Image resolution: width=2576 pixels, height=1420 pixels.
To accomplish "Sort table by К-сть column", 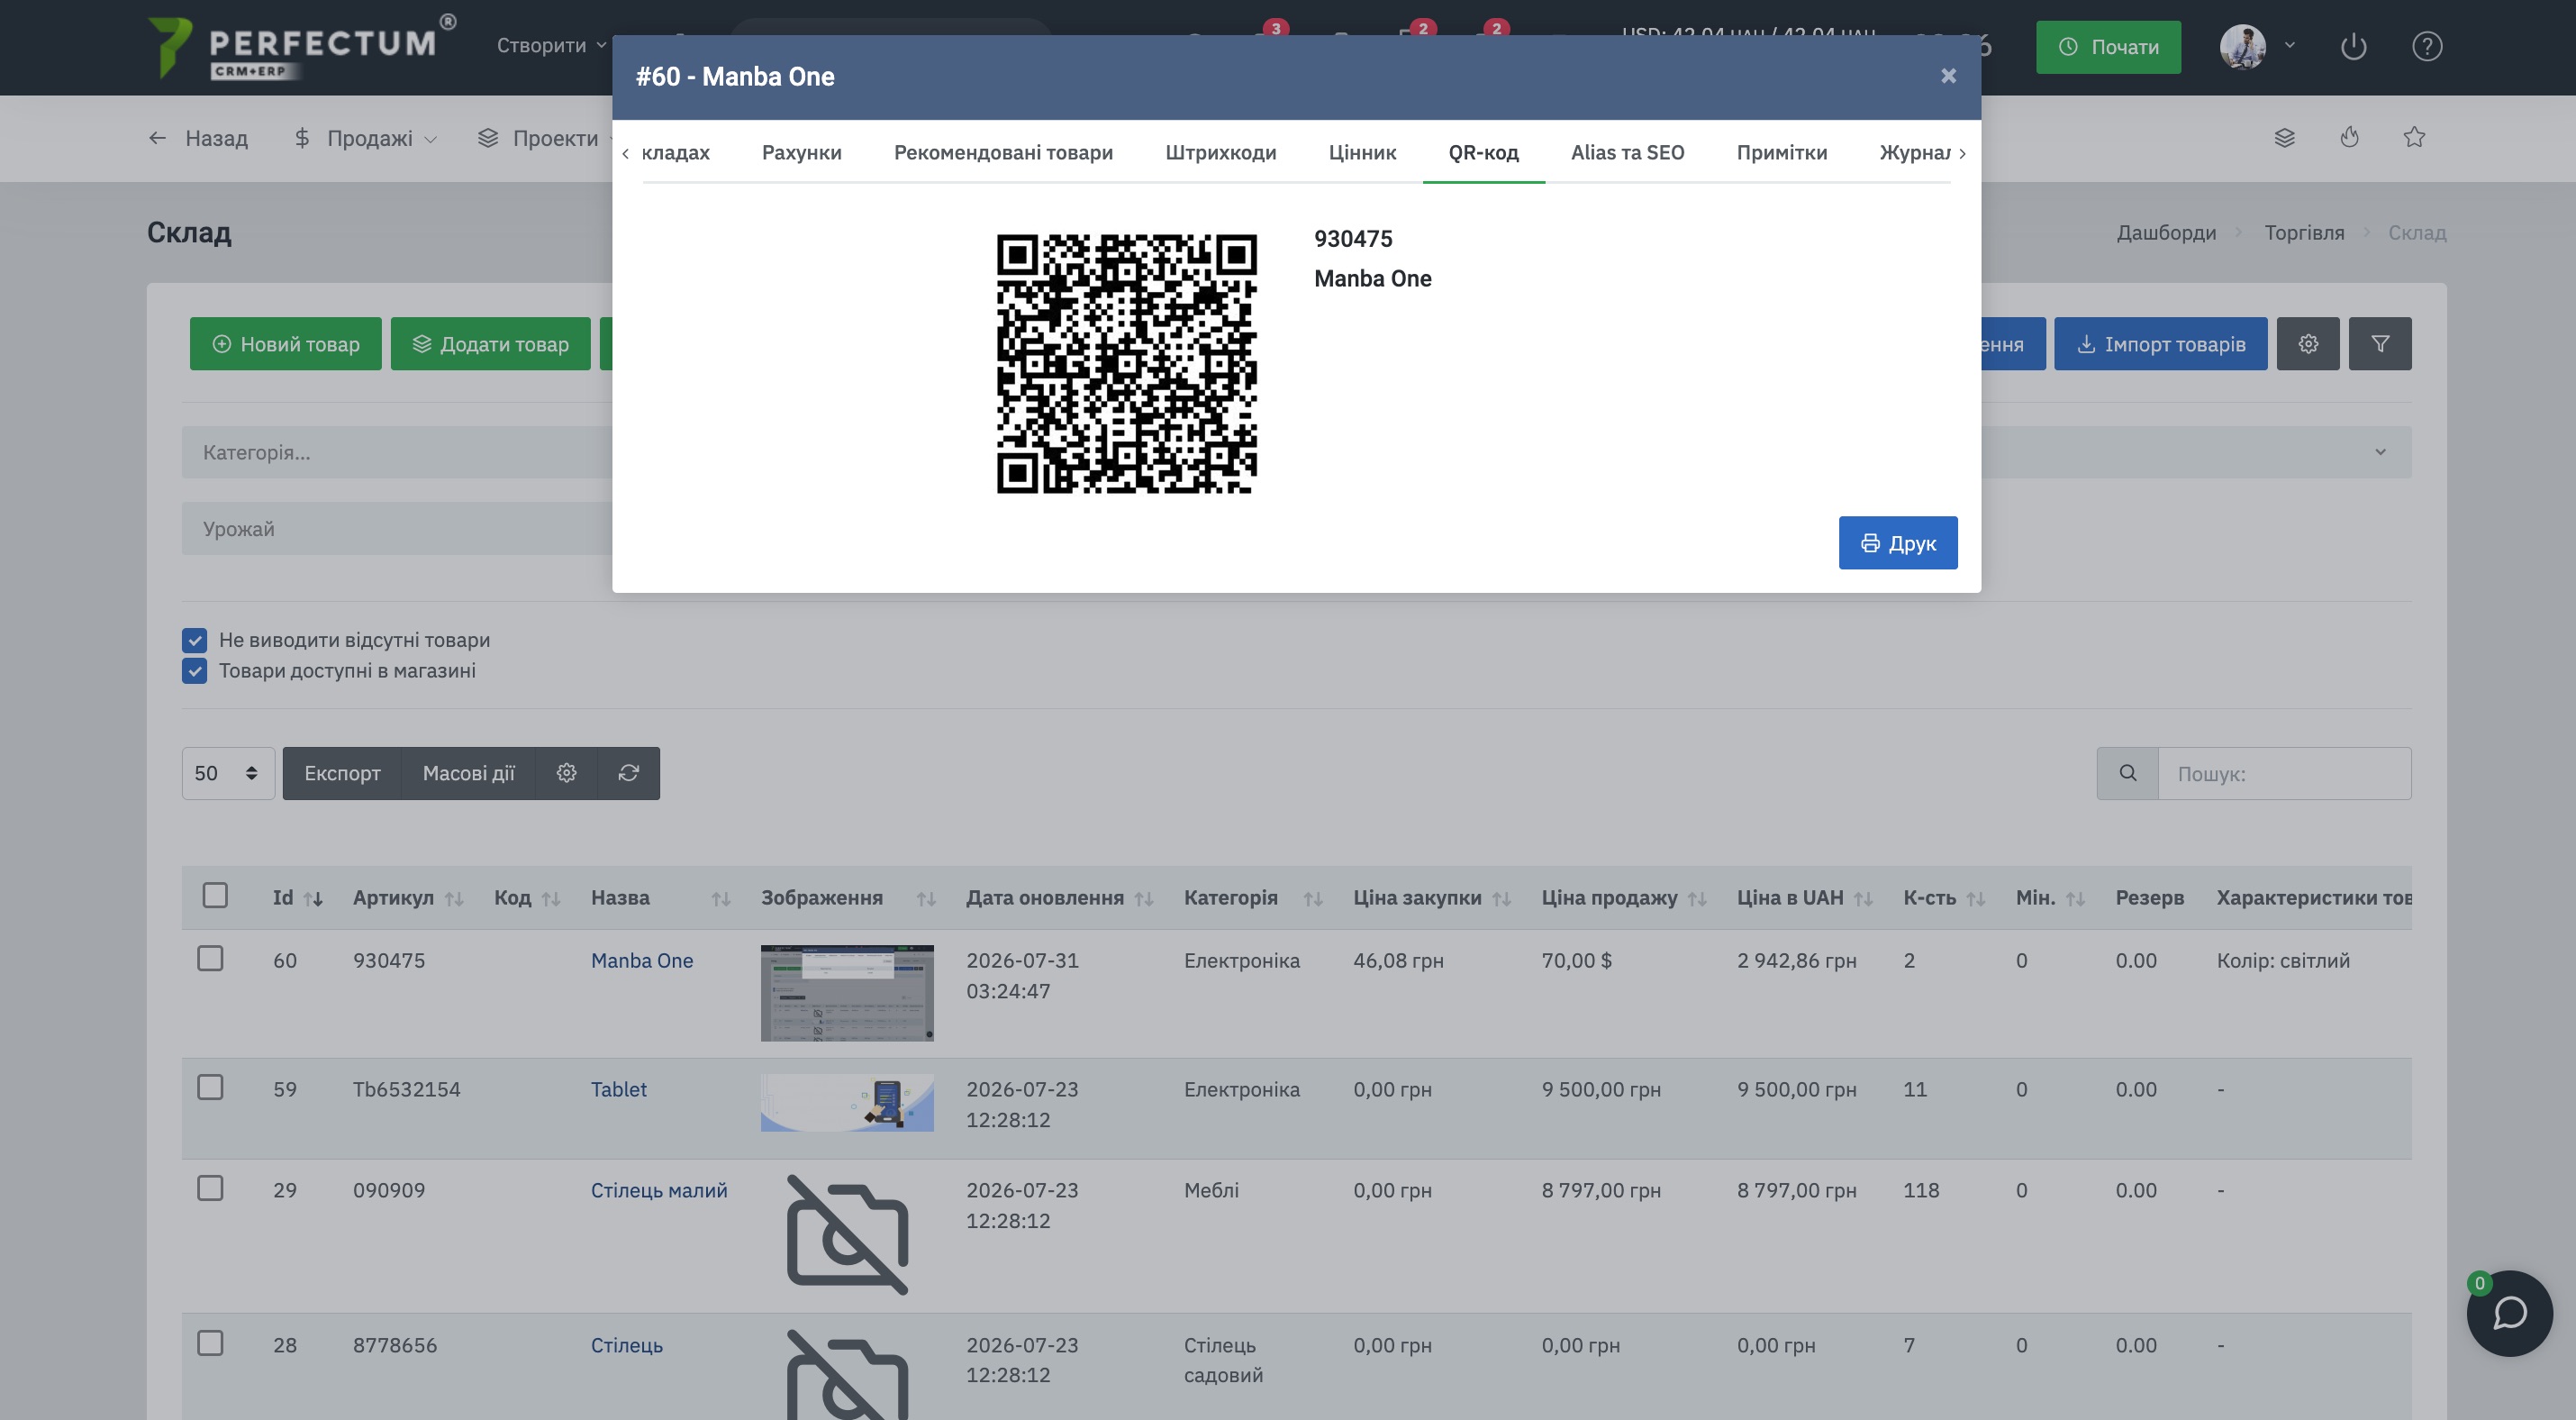I will (1943, 898).
